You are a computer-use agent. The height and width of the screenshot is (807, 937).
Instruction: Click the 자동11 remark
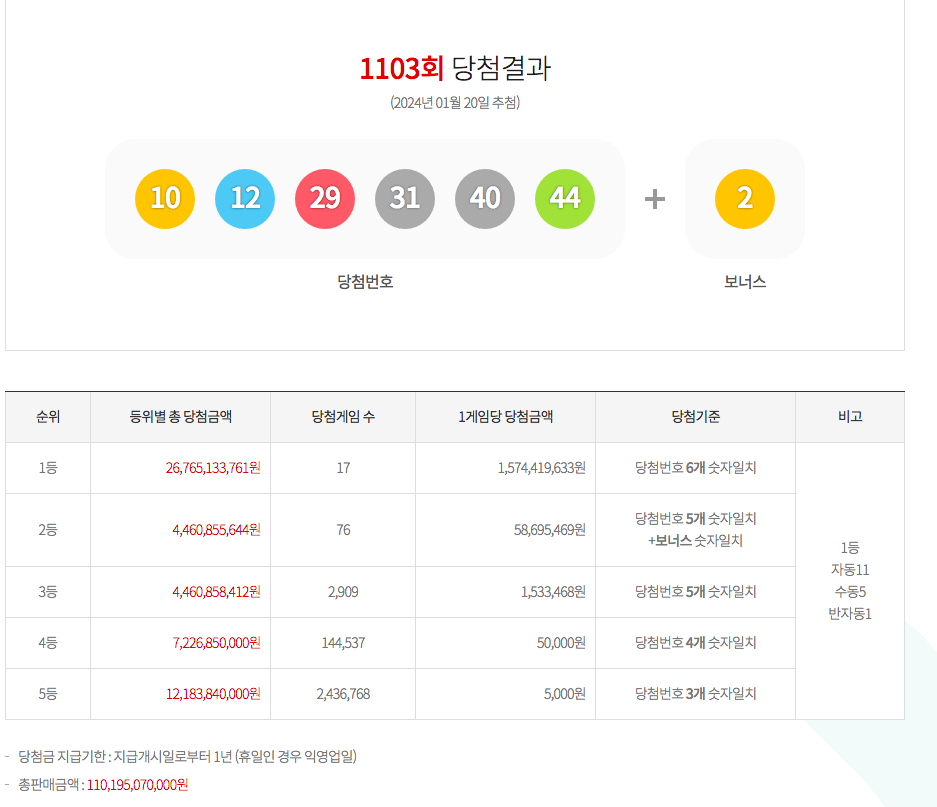tap(850, 570)
